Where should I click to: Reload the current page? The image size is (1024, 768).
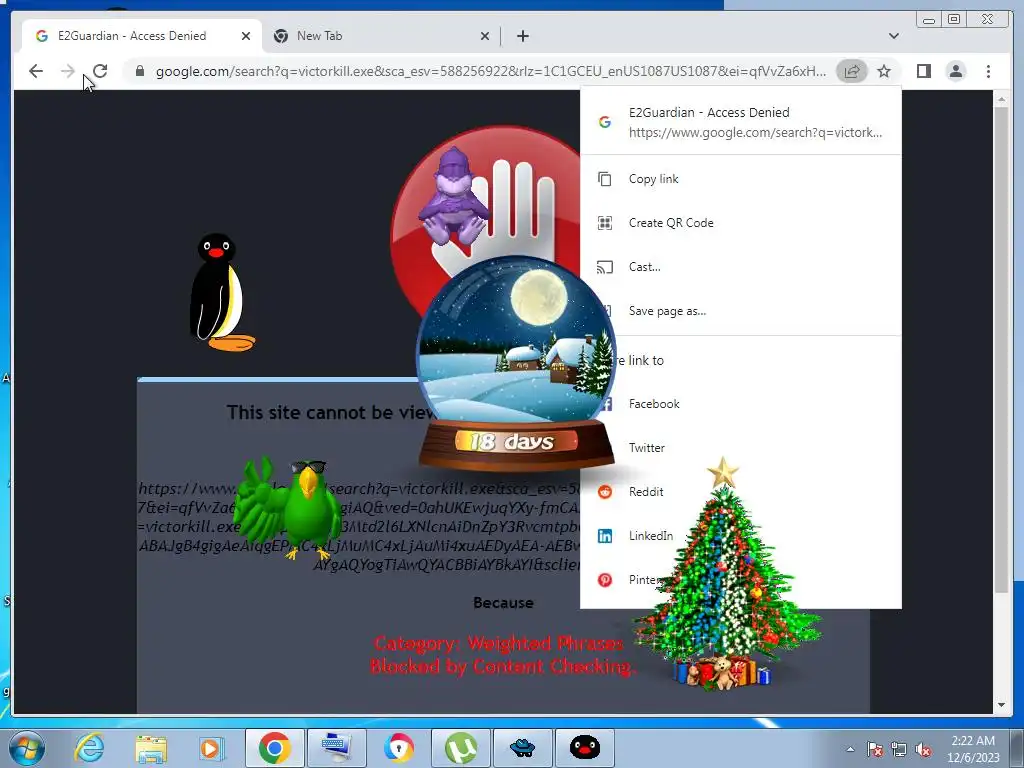click(x=99, y=71)
